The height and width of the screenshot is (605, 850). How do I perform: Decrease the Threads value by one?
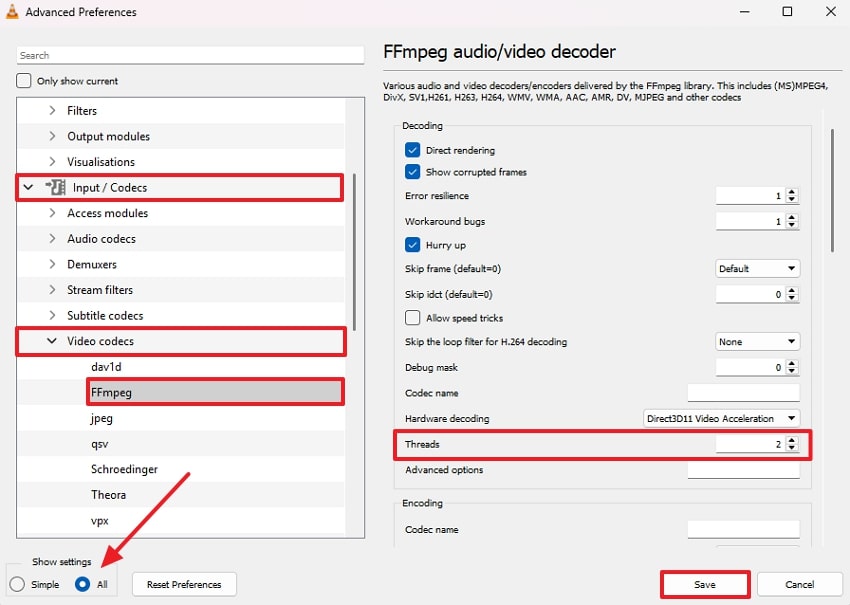(792, 448)
